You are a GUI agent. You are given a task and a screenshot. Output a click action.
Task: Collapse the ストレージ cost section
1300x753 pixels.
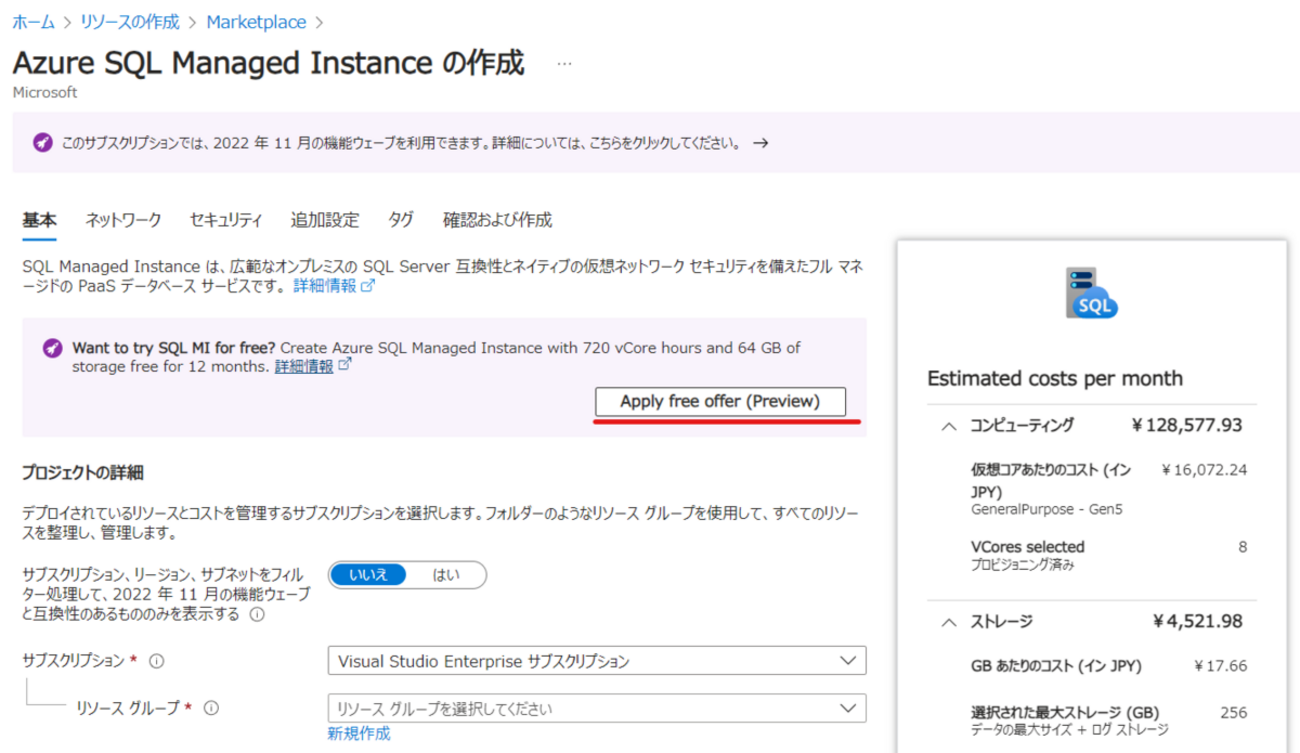[948, 622]
